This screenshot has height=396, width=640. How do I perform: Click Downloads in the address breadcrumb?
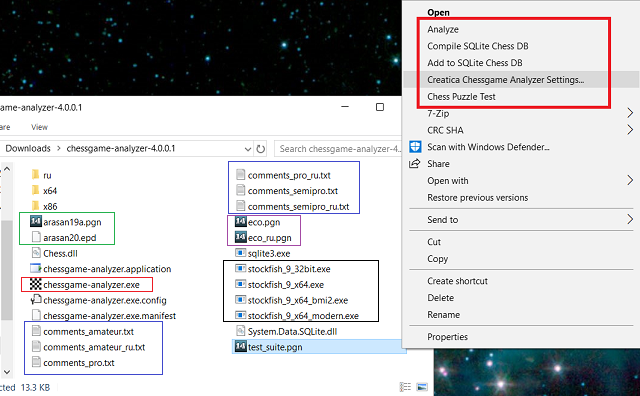28,149
